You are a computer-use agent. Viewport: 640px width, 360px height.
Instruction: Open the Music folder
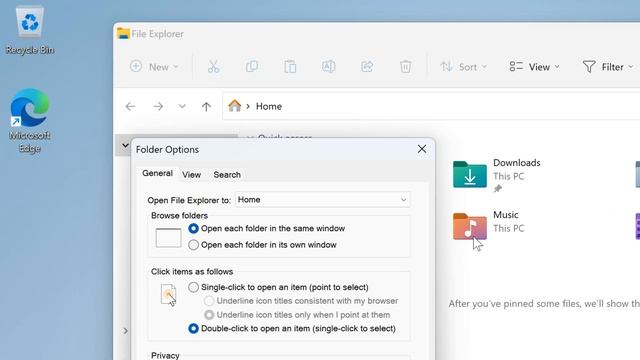point(470,226)
